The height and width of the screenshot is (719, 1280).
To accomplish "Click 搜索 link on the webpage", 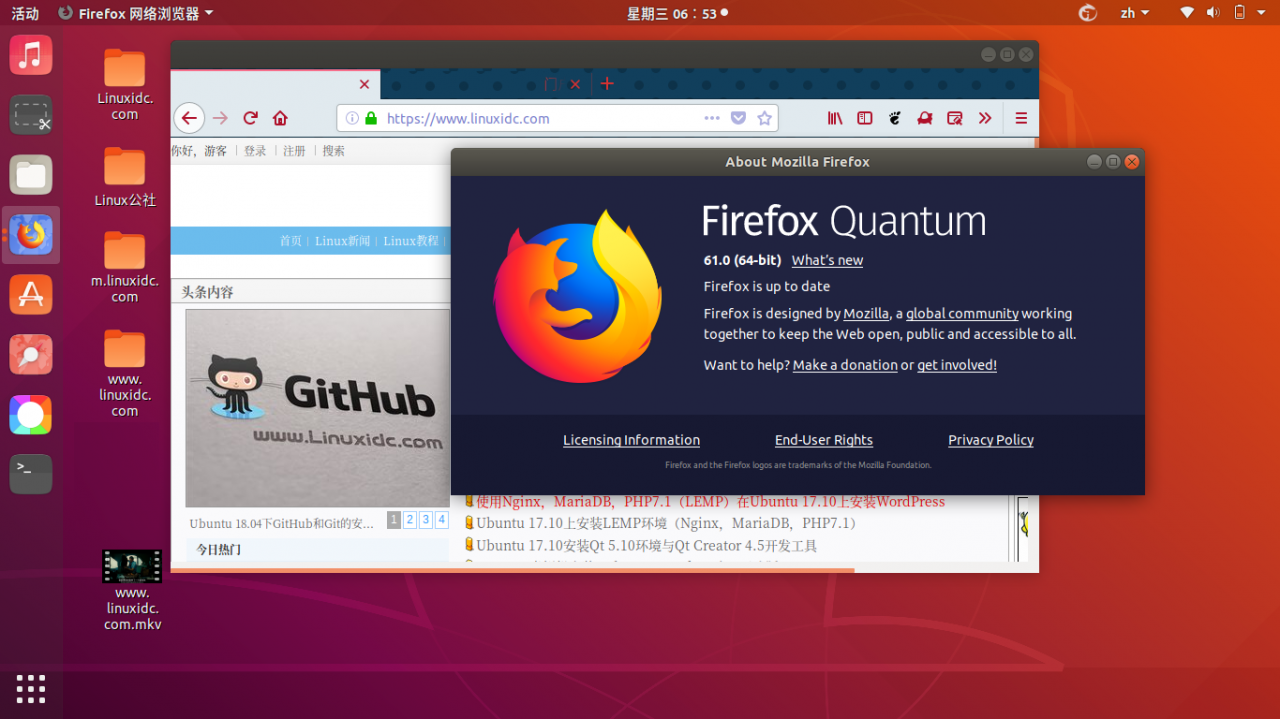I will tap(334, 151).
